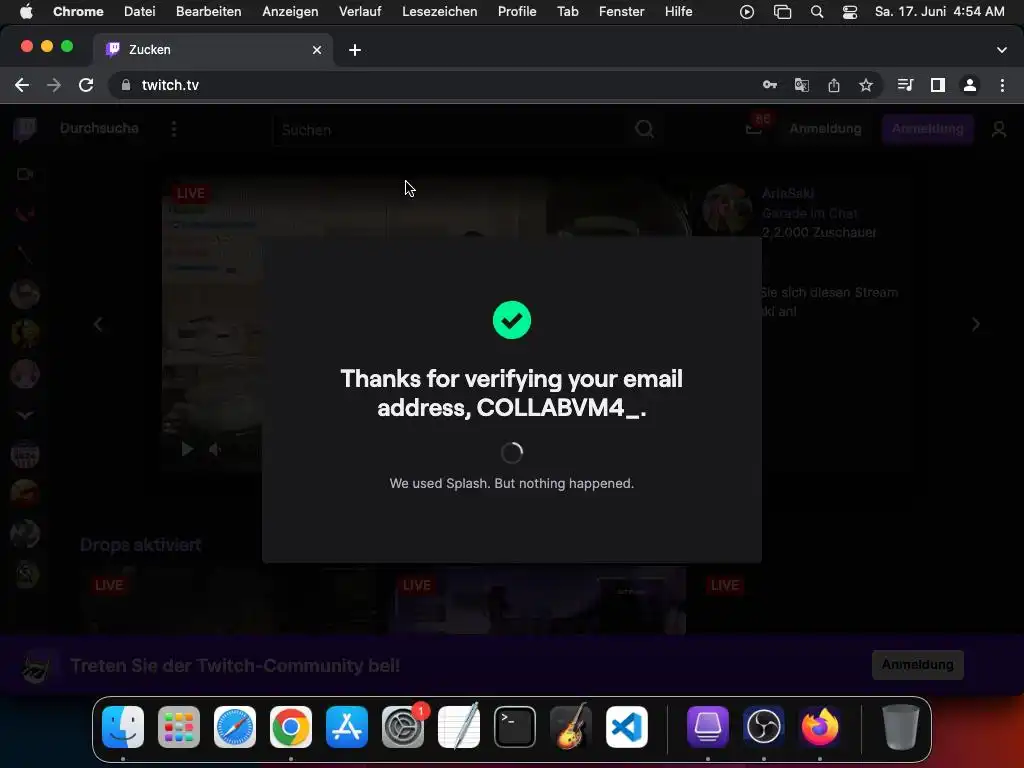Open the Apple menu
Screen dimensions: 1024x768
coord(26,11)
